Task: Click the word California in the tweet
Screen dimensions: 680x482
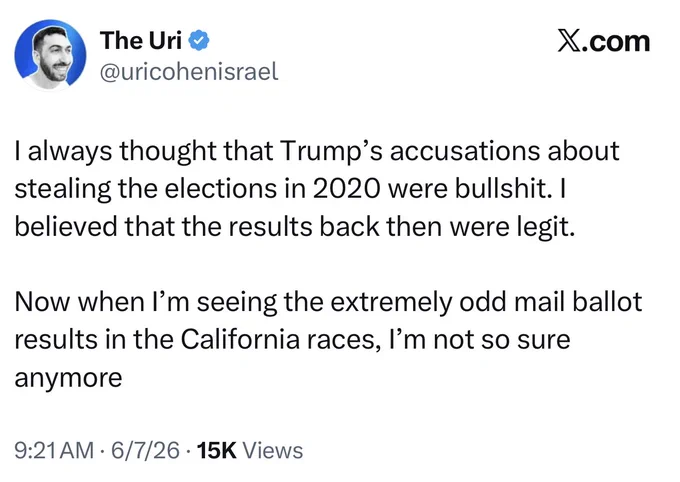Action: point(240,339)
